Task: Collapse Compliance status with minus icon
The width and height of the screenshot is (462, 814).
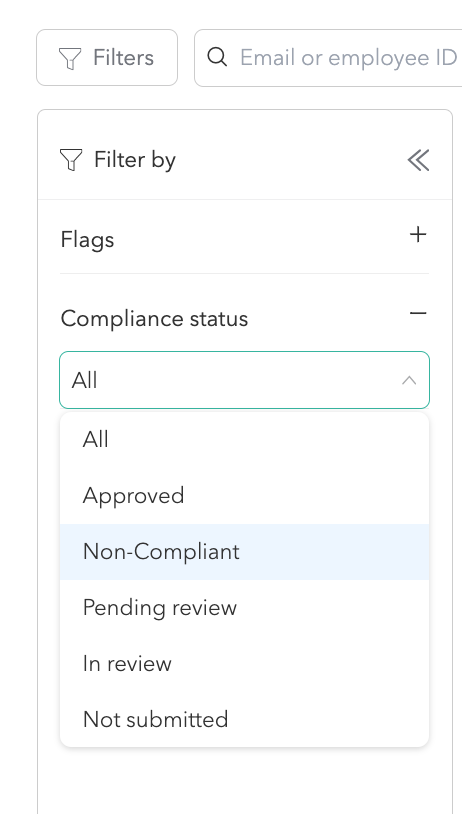Action: pos(418,313)
